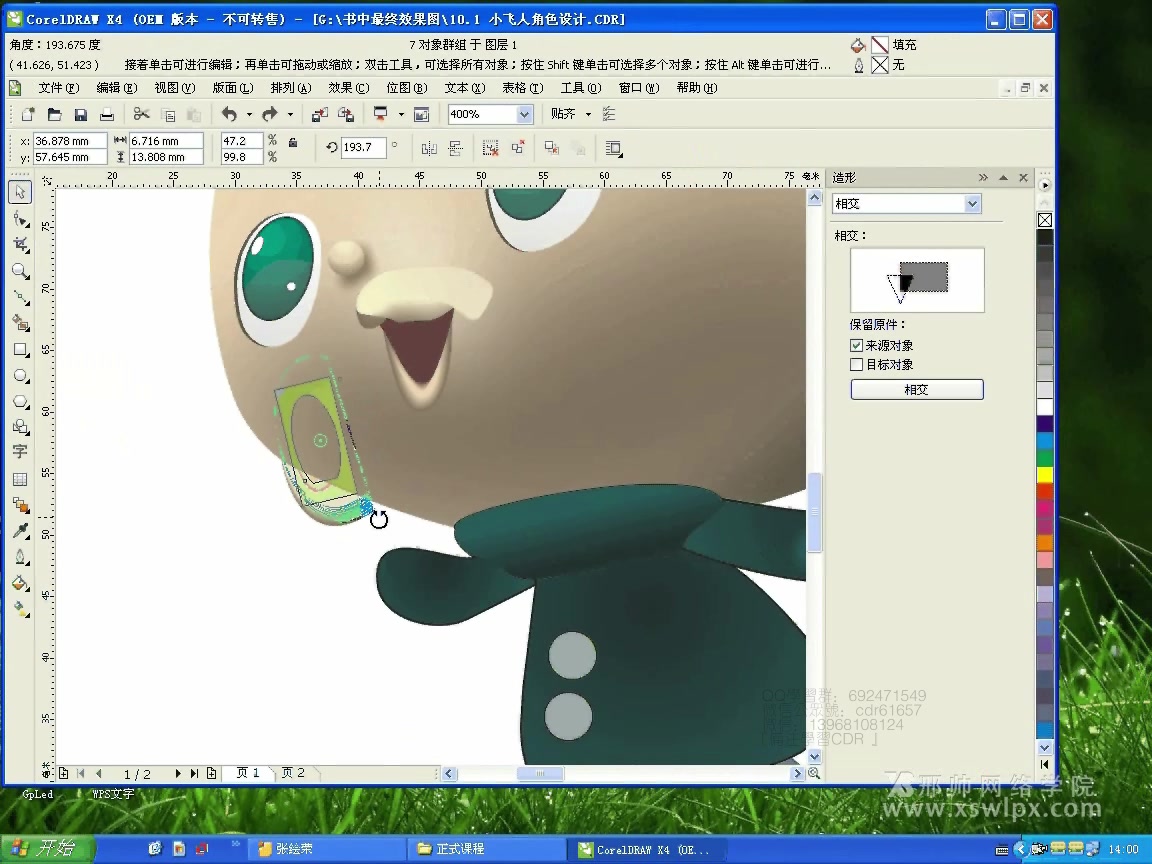Select the Interactive Blend tool
Screen dimensions: 1152x864
[x=21, y=505]
